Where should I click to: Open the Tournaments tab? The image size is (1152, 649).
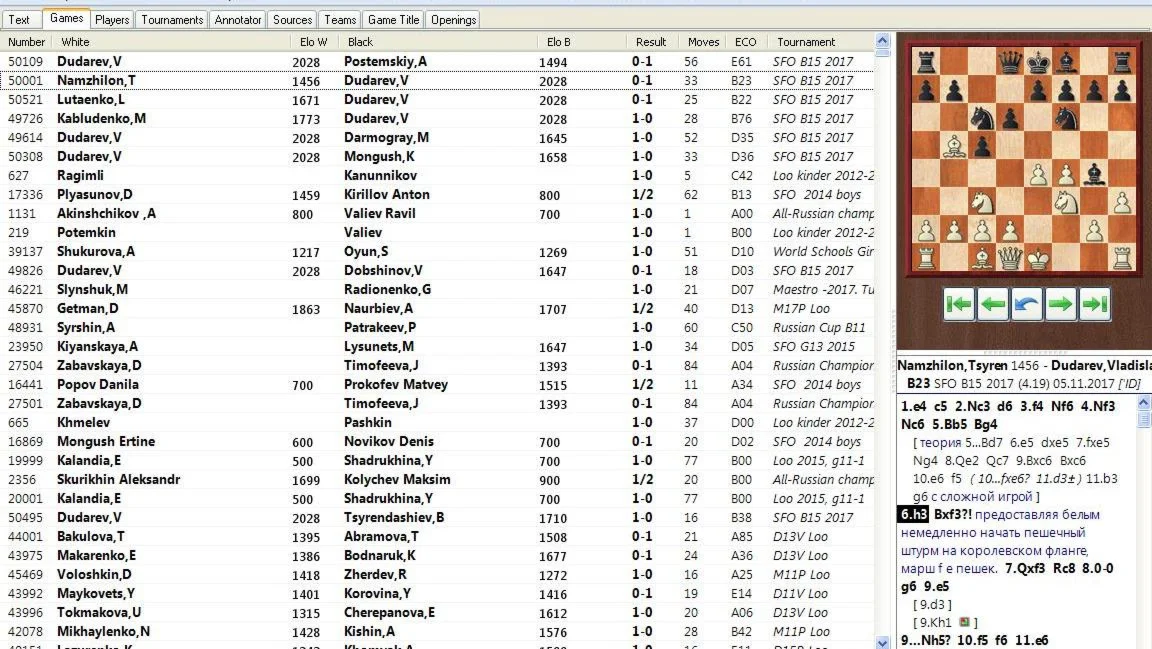172,20
